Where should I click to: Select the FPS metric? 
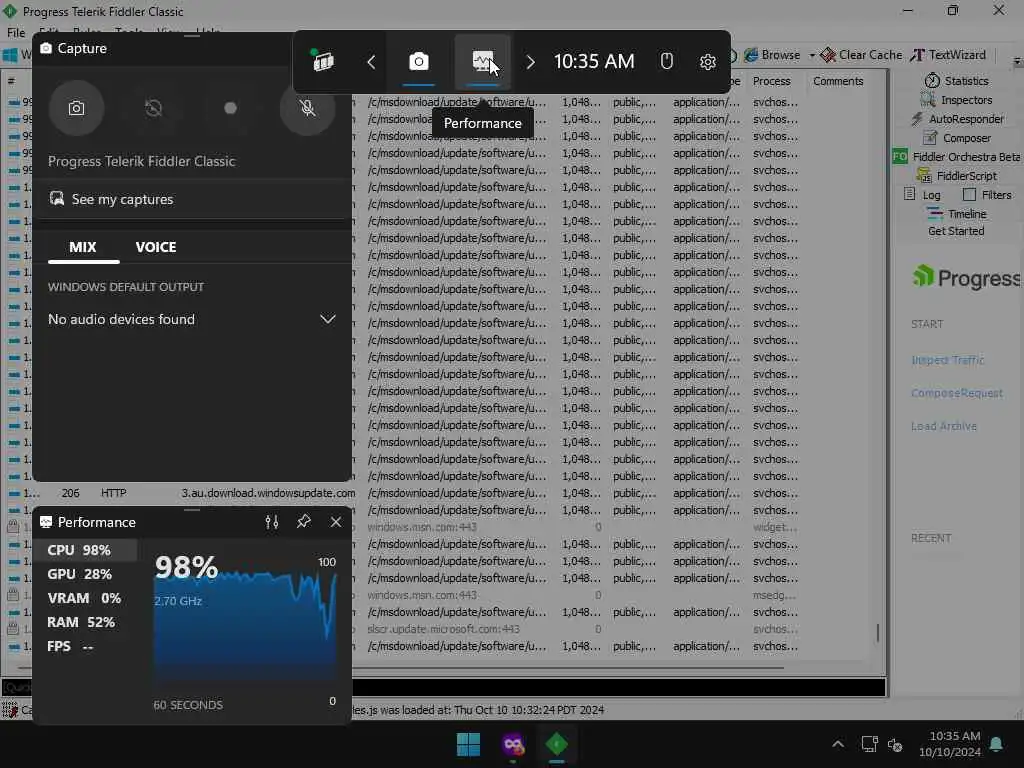coord(85,646)
